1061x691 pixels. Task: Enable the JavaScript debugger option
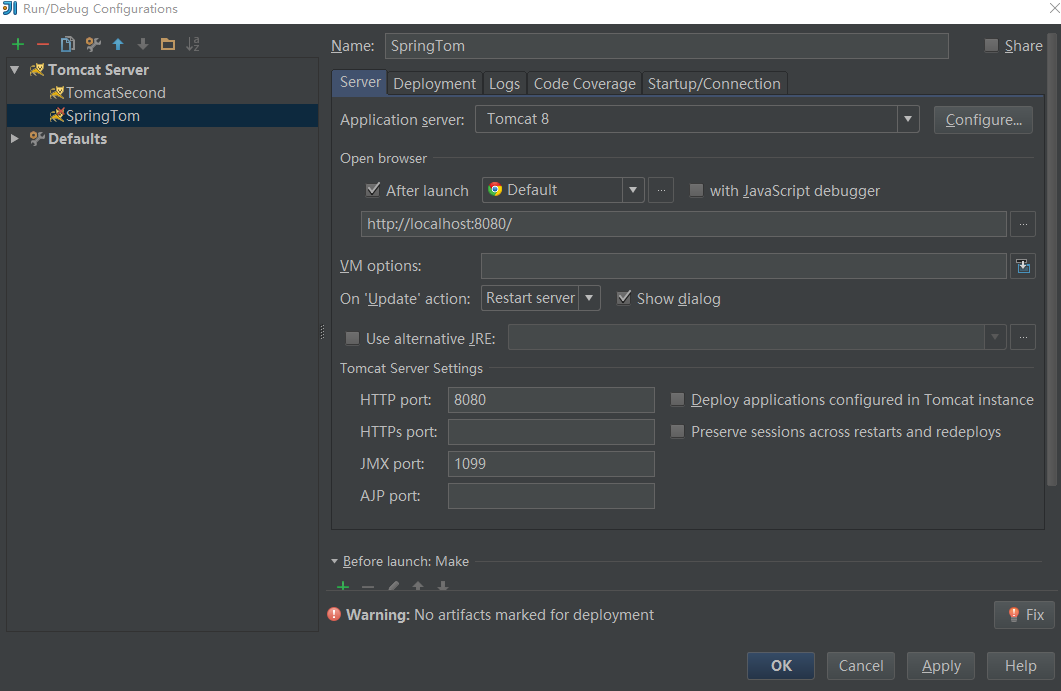697,190
